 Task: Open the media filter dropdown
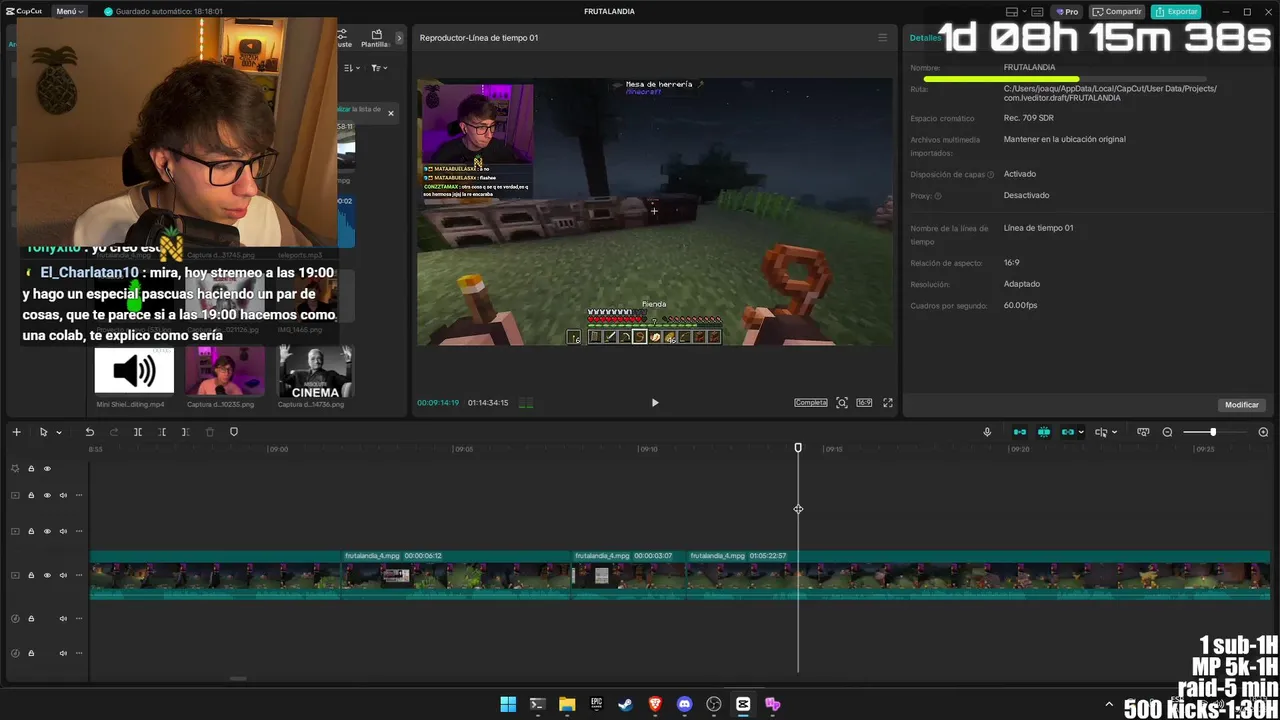coord(379,68)
